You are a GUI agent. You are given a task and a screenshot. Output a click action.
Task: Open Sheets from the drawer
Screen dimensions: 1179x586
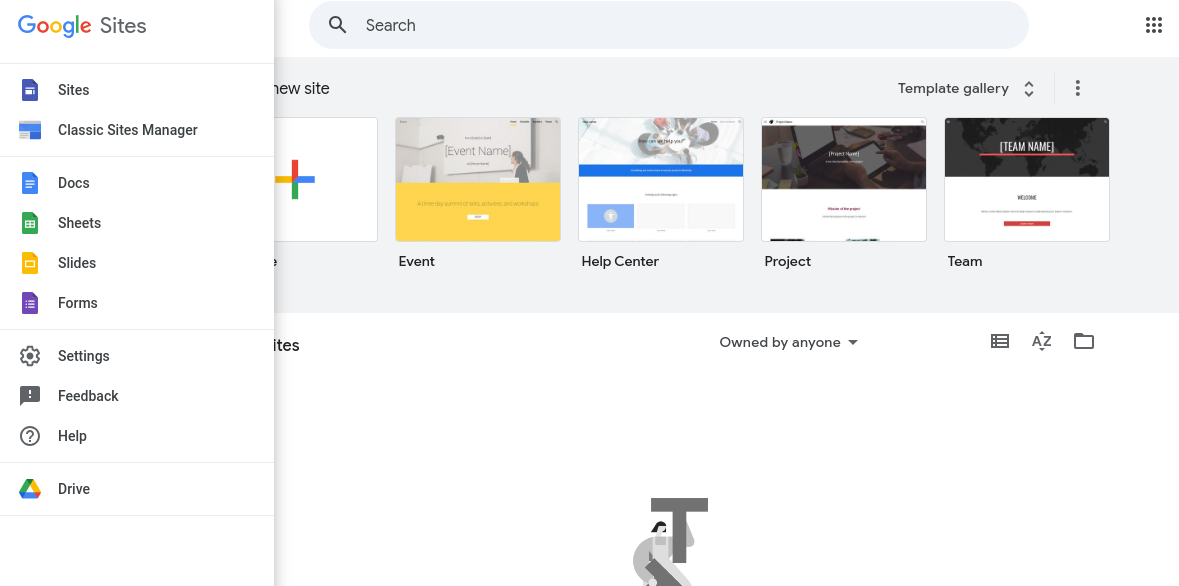point(137,223)
